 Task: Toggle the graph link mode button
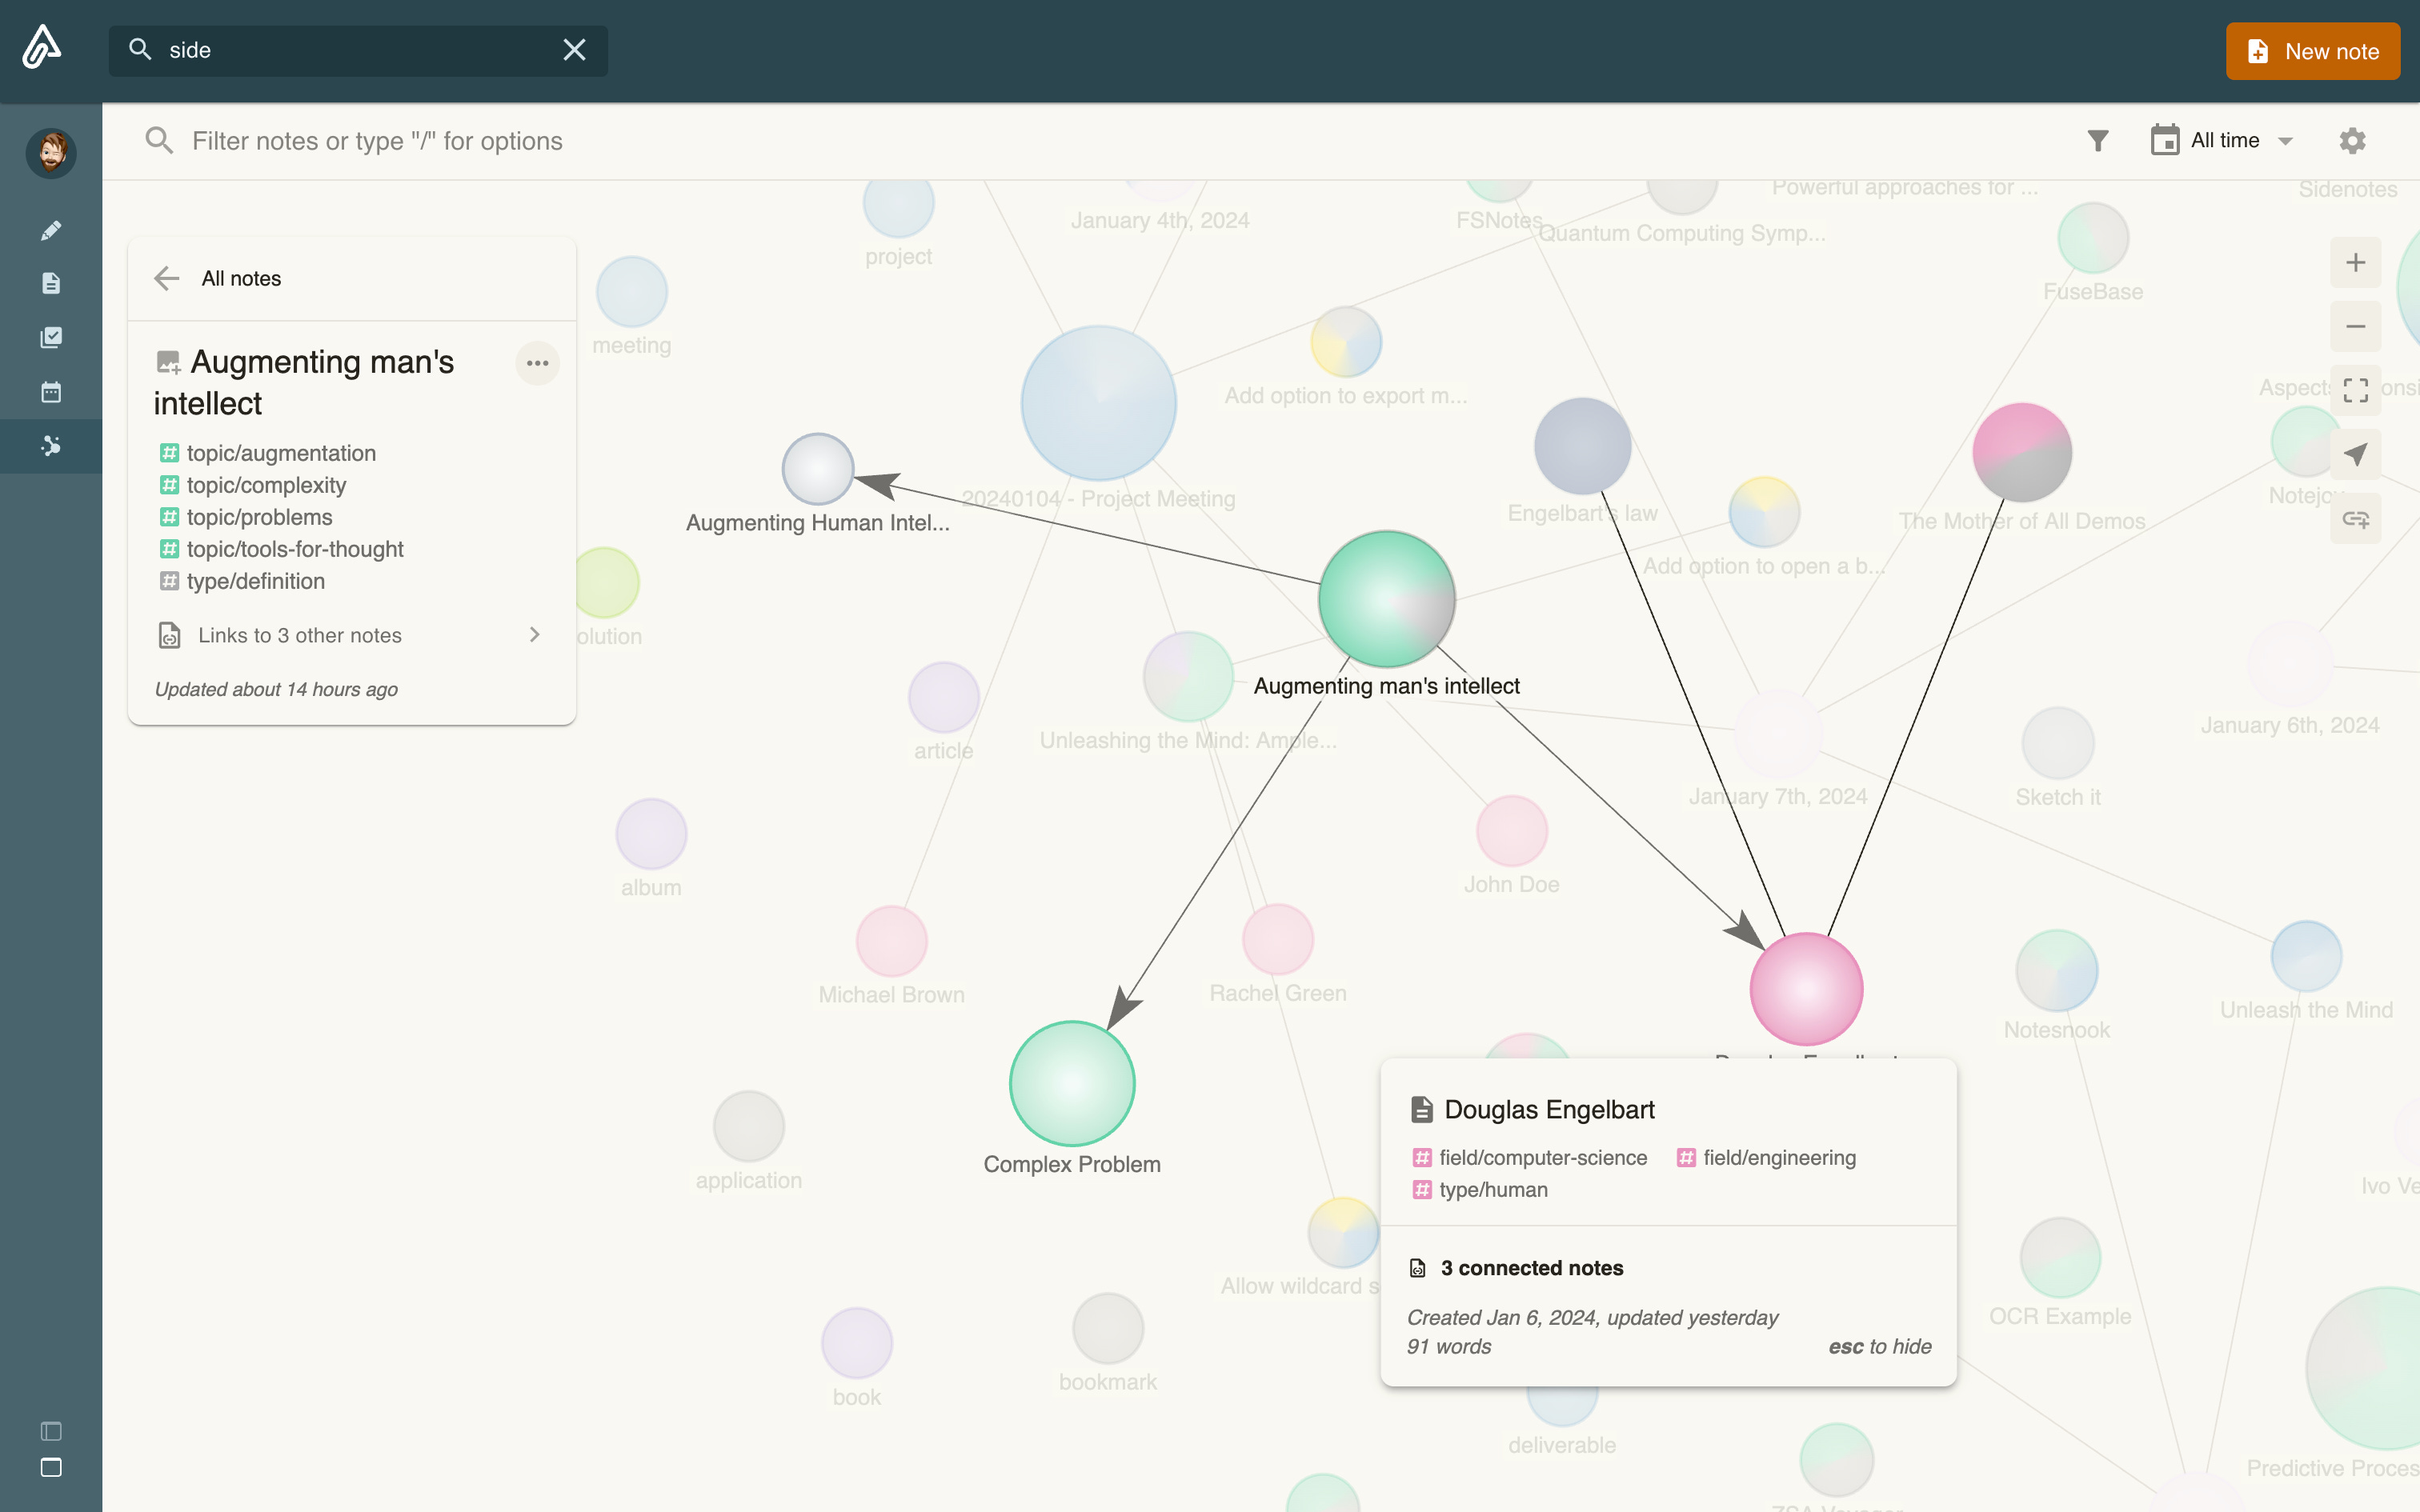2355,519
